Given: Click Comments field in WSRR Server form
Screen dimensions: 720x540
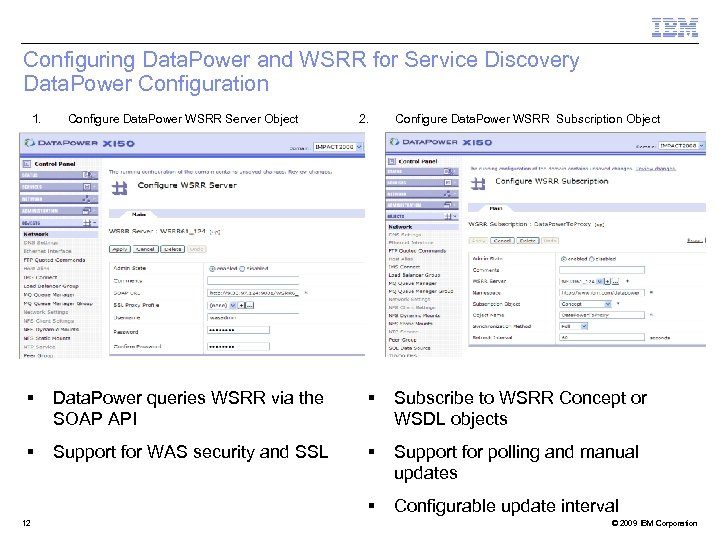Looking at the screenshot, I should pyautogui.click(x=253, y=281).
